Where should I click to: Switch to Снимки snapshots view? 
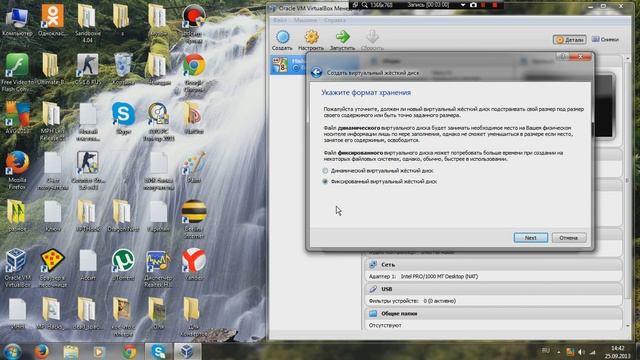(x=605, y=40)
